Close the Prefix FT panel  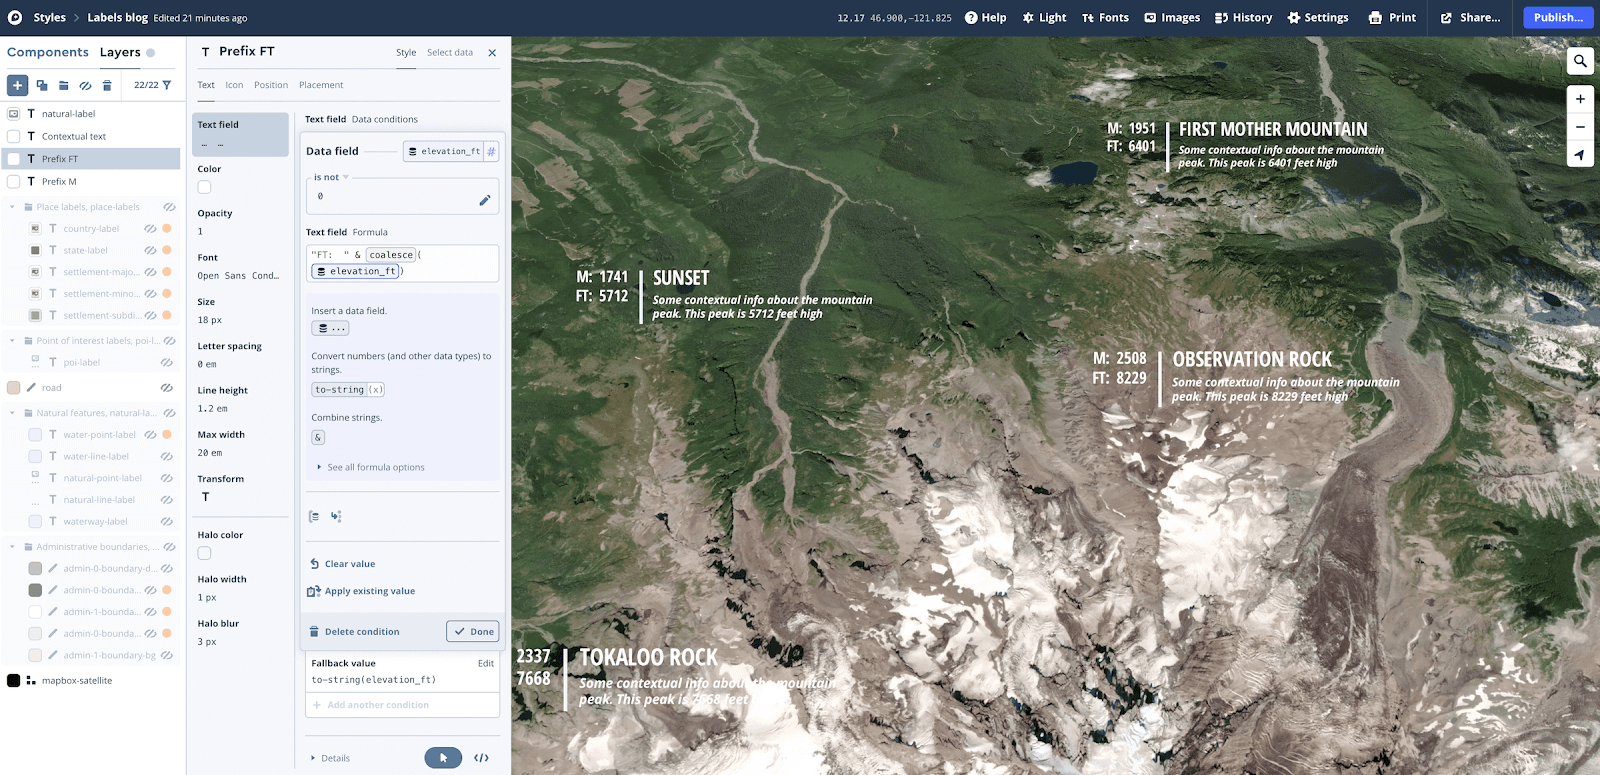(x=492, y=53)
